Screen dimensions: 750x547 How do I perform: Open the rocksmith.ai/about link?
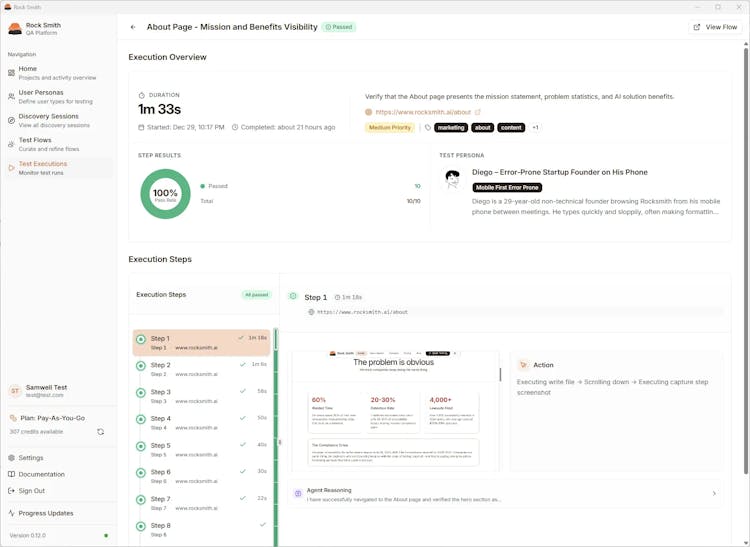tap(423, 112)
